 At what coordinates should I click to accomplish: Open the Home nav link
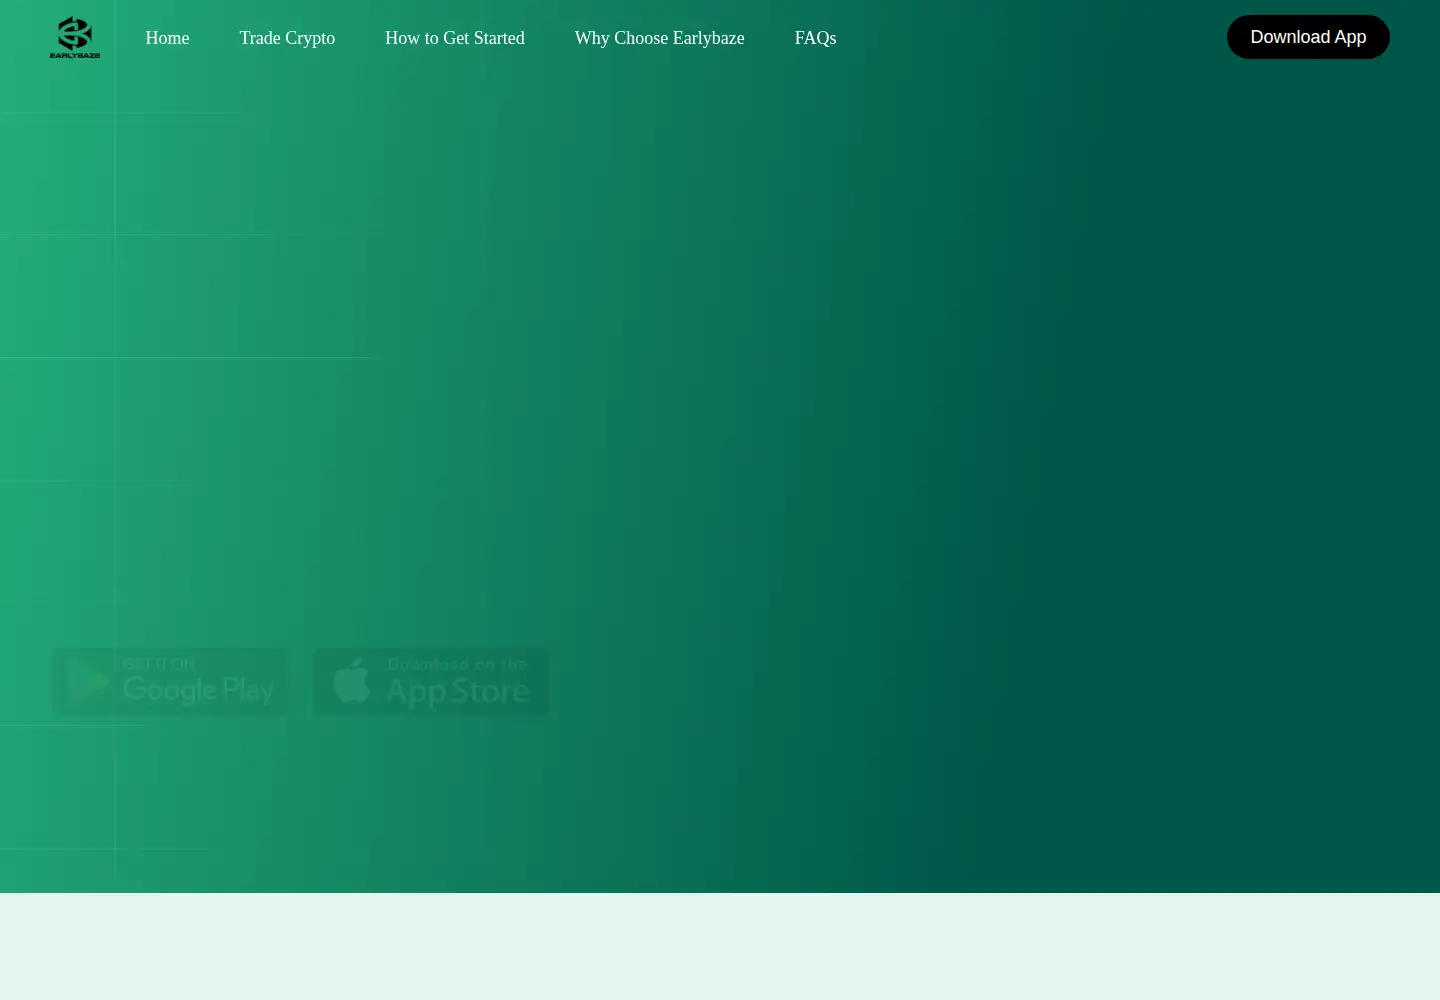pyautogui.click(x=167, y=38)
